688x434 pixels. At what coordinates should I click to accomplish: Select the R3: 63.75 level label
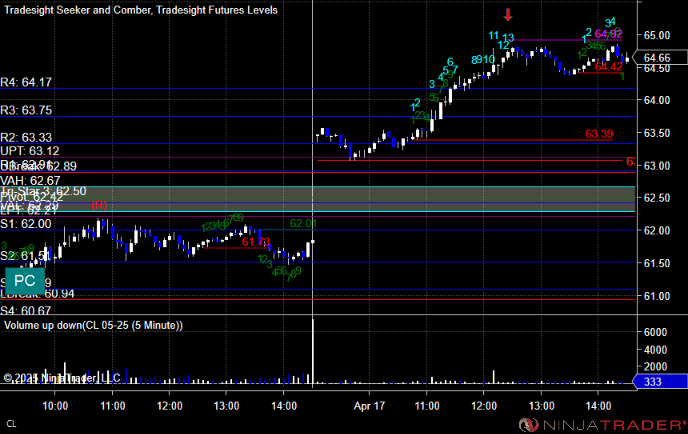[x=26, y=110]
